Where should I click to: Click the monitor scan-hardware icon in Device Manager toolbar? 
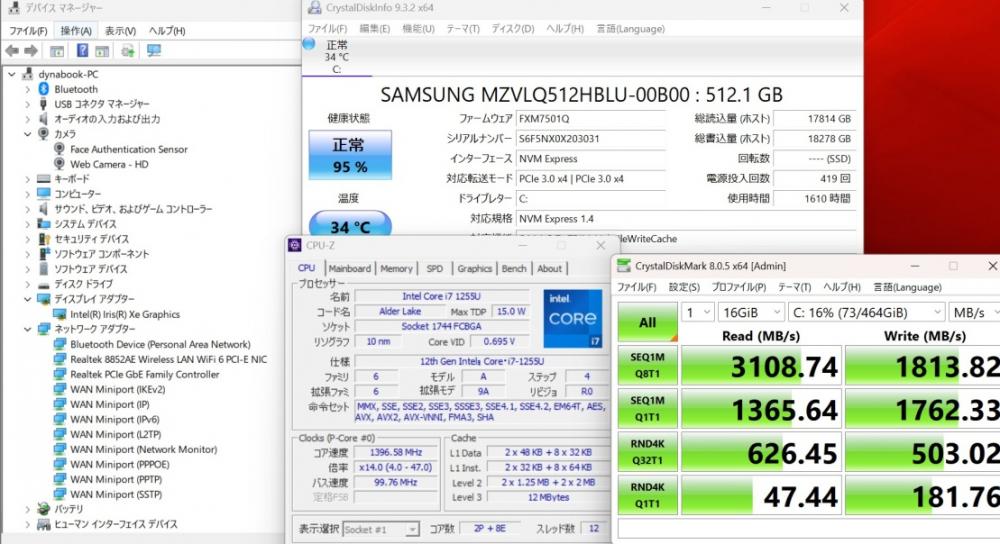click(x=154, y=50)
